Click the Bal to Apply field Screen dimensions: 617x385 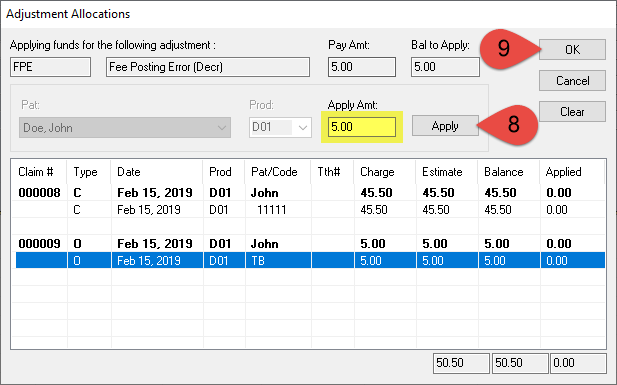[x=445, y=67]
